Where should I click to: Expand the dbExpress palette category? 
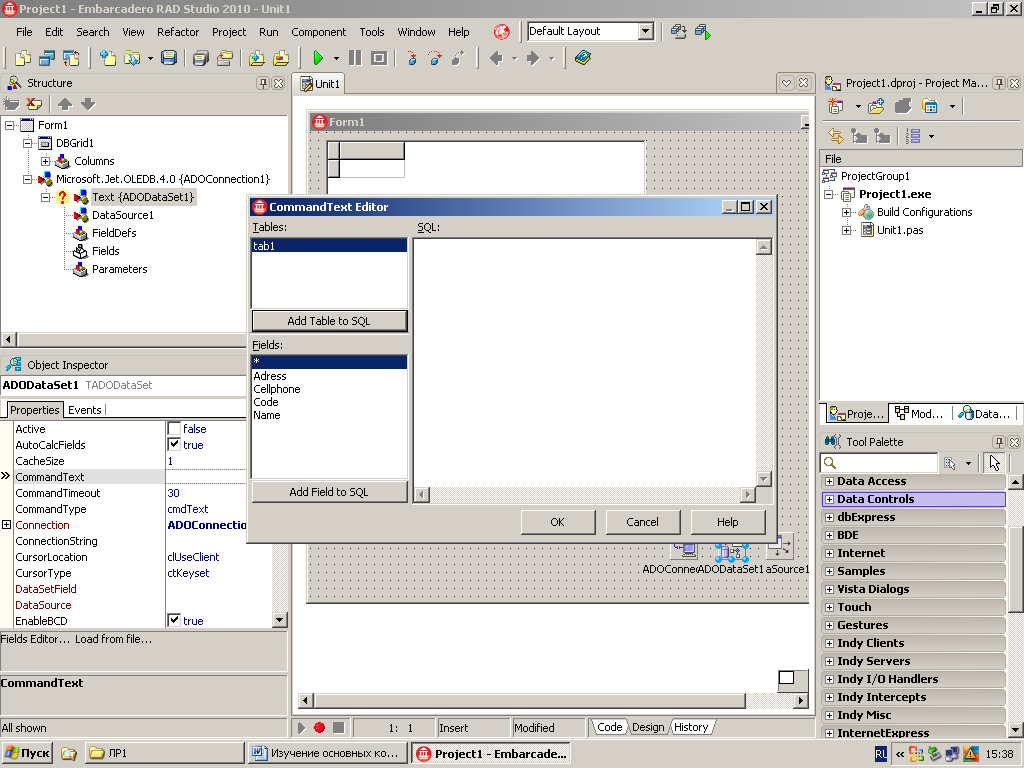click(x=829, y=517)
